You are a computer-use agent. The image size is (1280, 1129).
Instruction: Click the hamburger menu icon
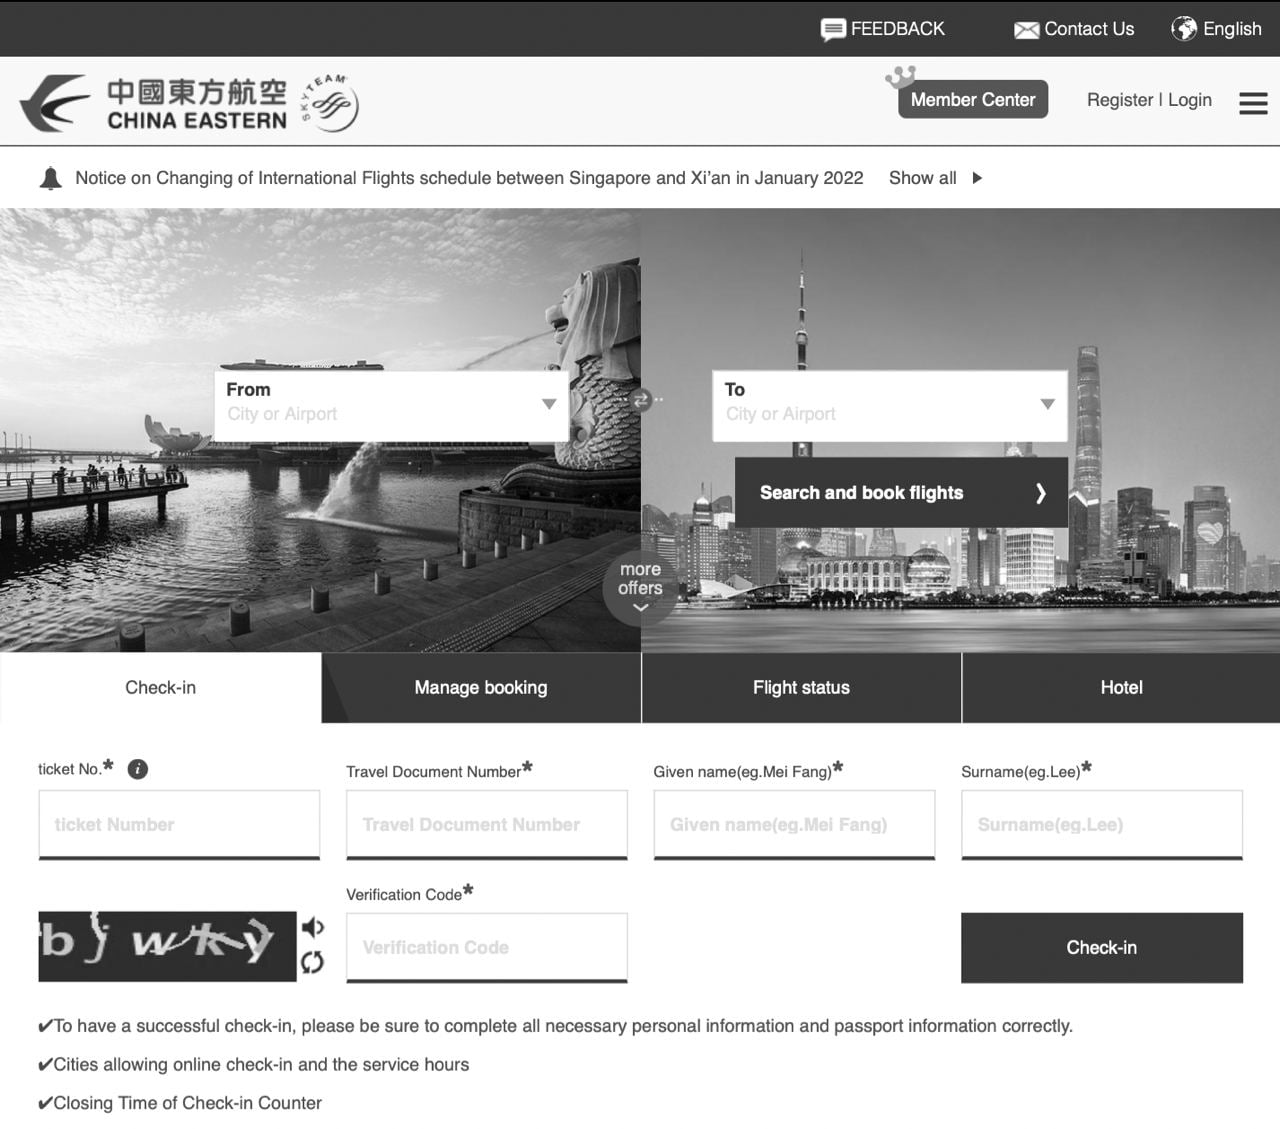coord(1253,103)
